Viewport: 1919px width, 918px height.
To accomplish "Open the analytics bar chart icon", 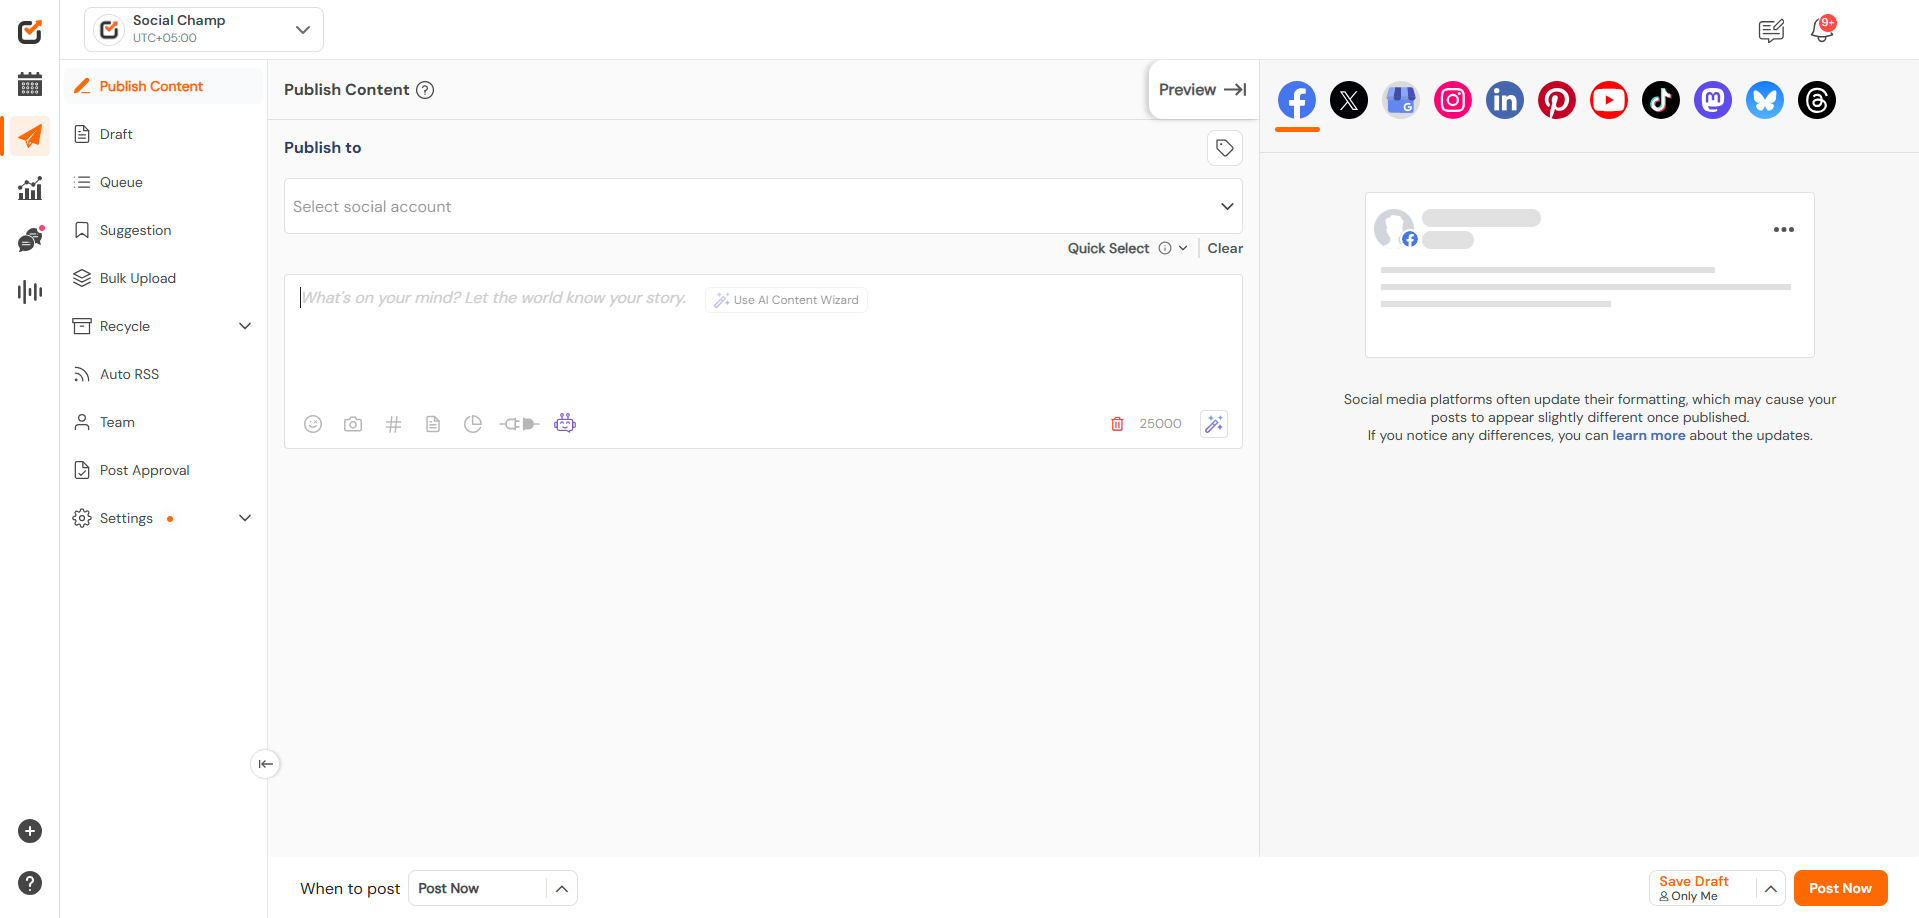I will pos(30,188).
